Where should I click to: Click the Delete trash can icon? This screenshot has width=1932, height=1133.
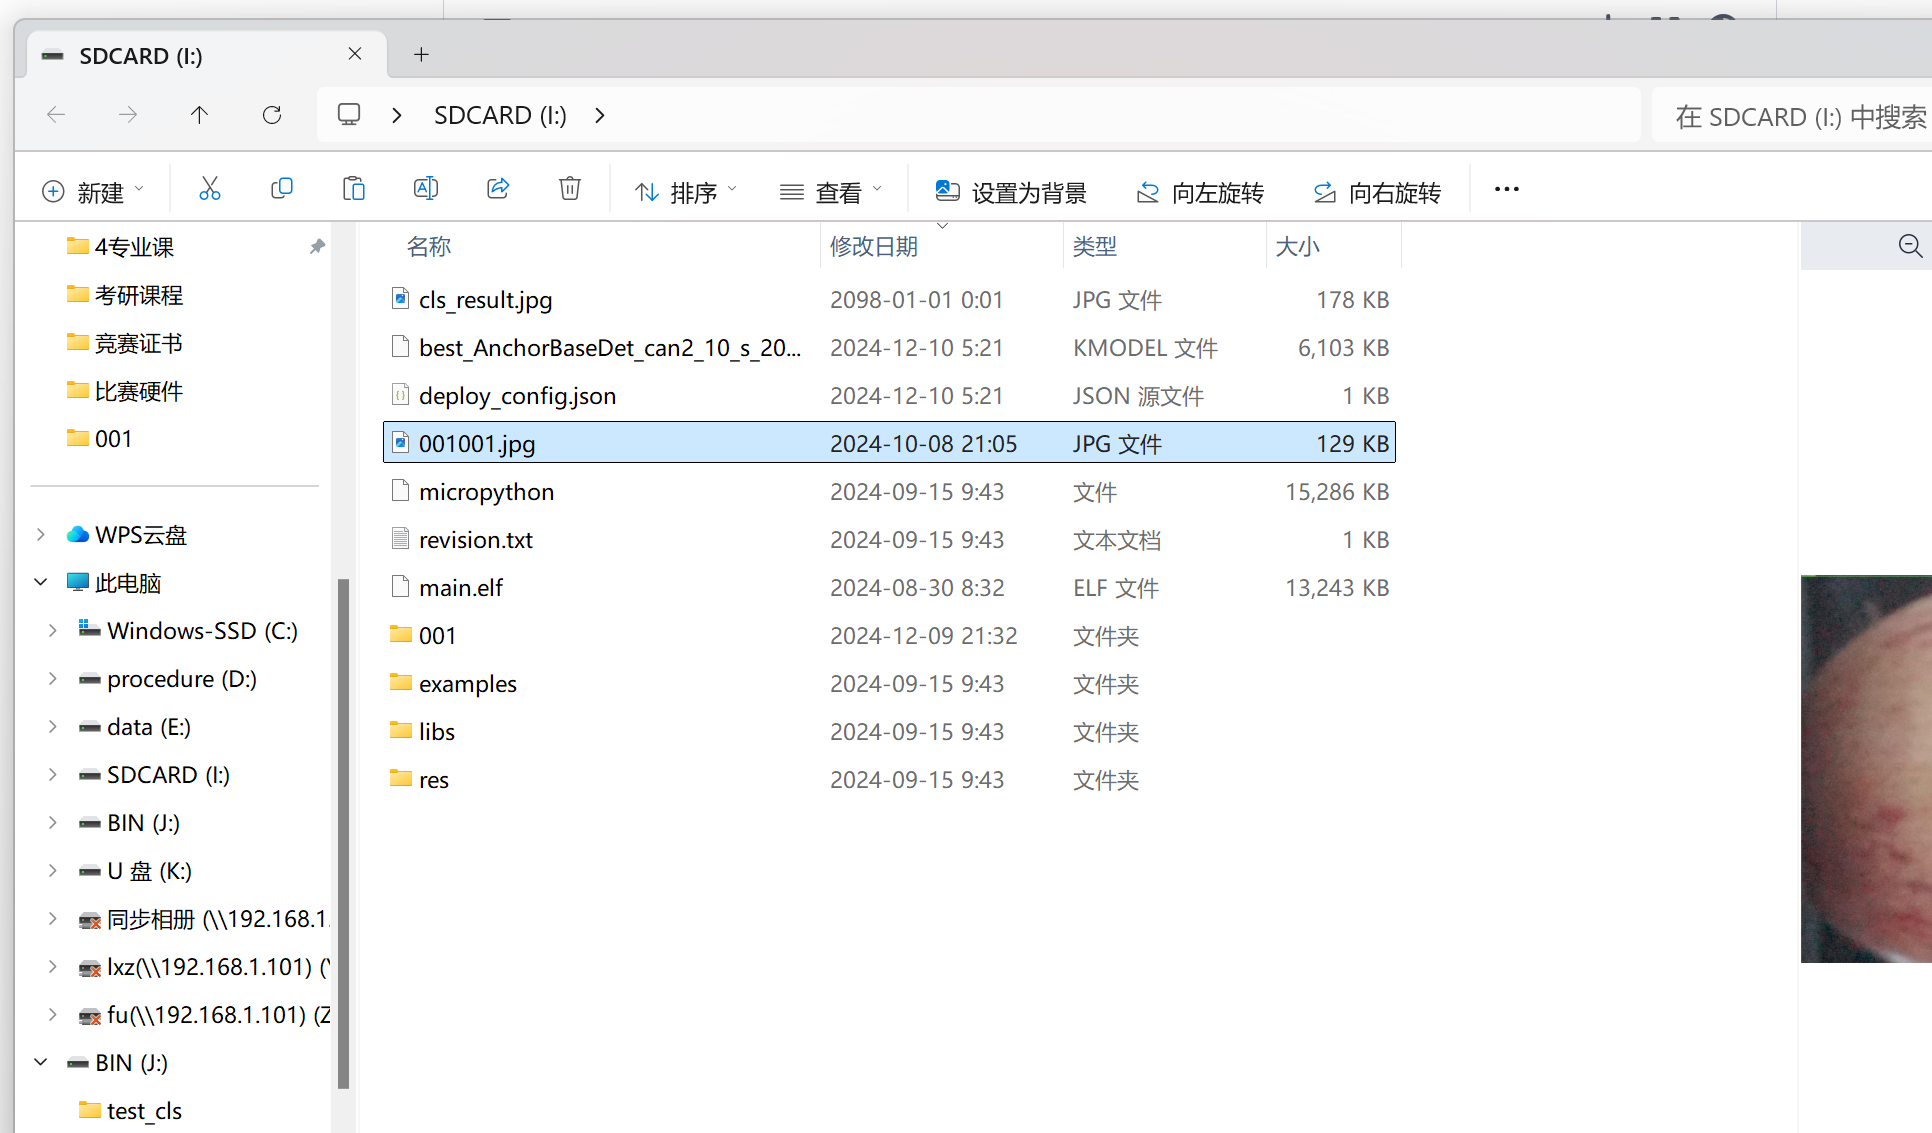(x=570, y=189)
